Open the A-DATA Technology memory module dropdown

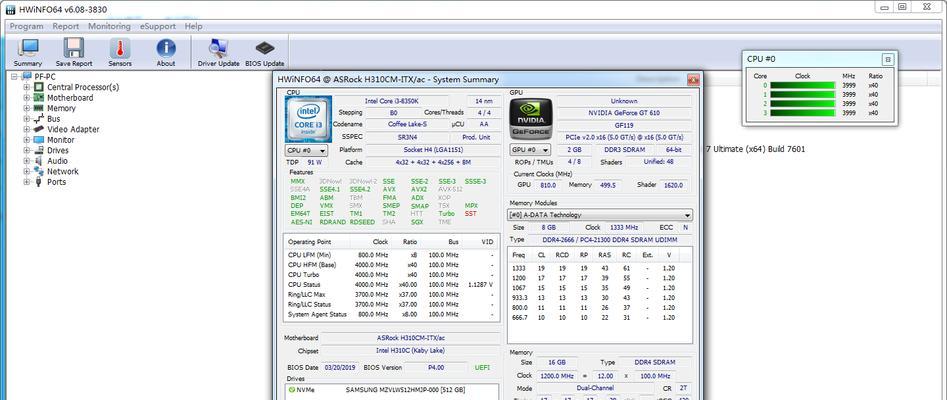tap(600, 215)
